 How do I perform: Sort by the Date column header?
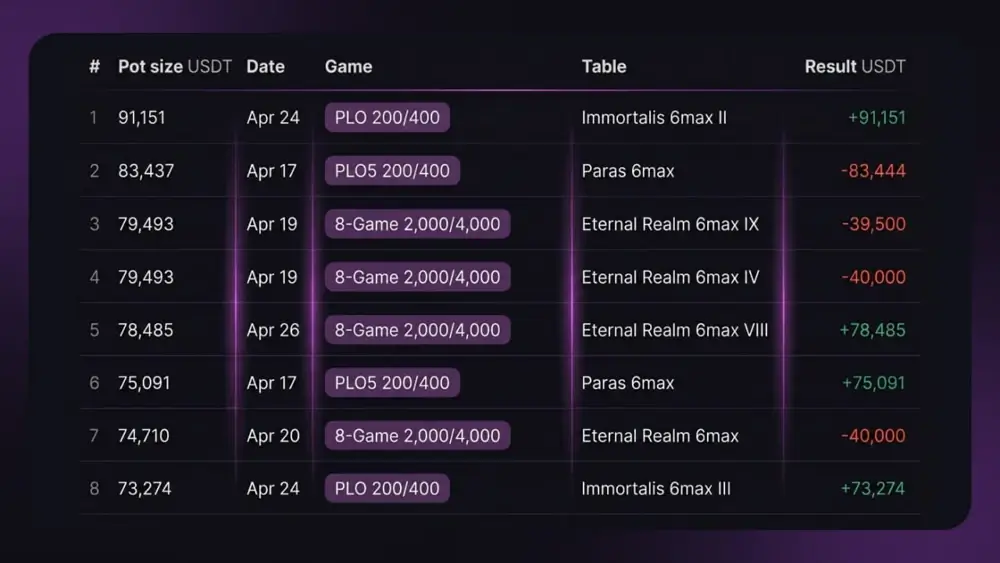click(x=265, y=66)
